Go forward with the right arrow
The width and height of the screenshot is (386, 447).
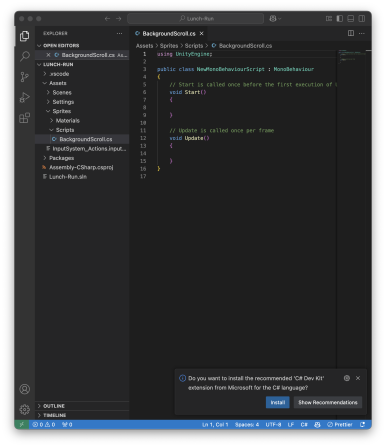pyautogui.click(x=119, y=19)
